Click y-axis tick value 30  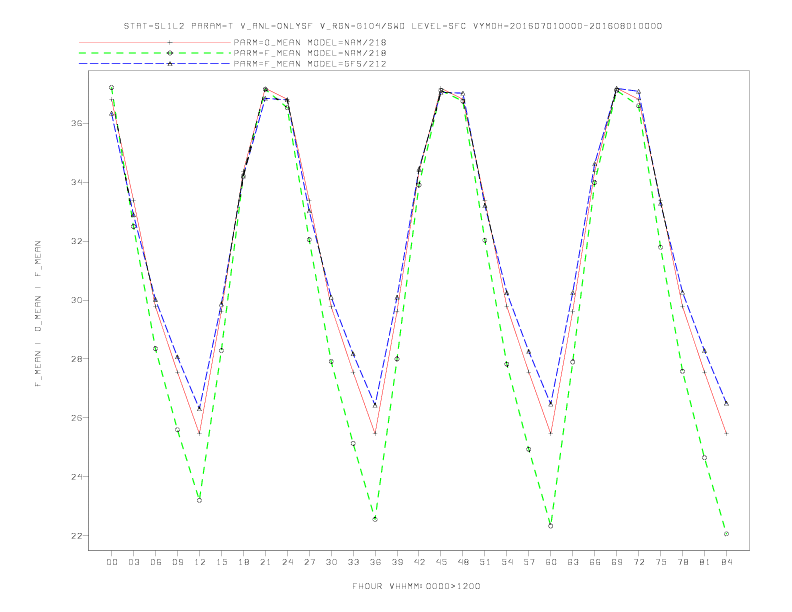coord(77,300)
